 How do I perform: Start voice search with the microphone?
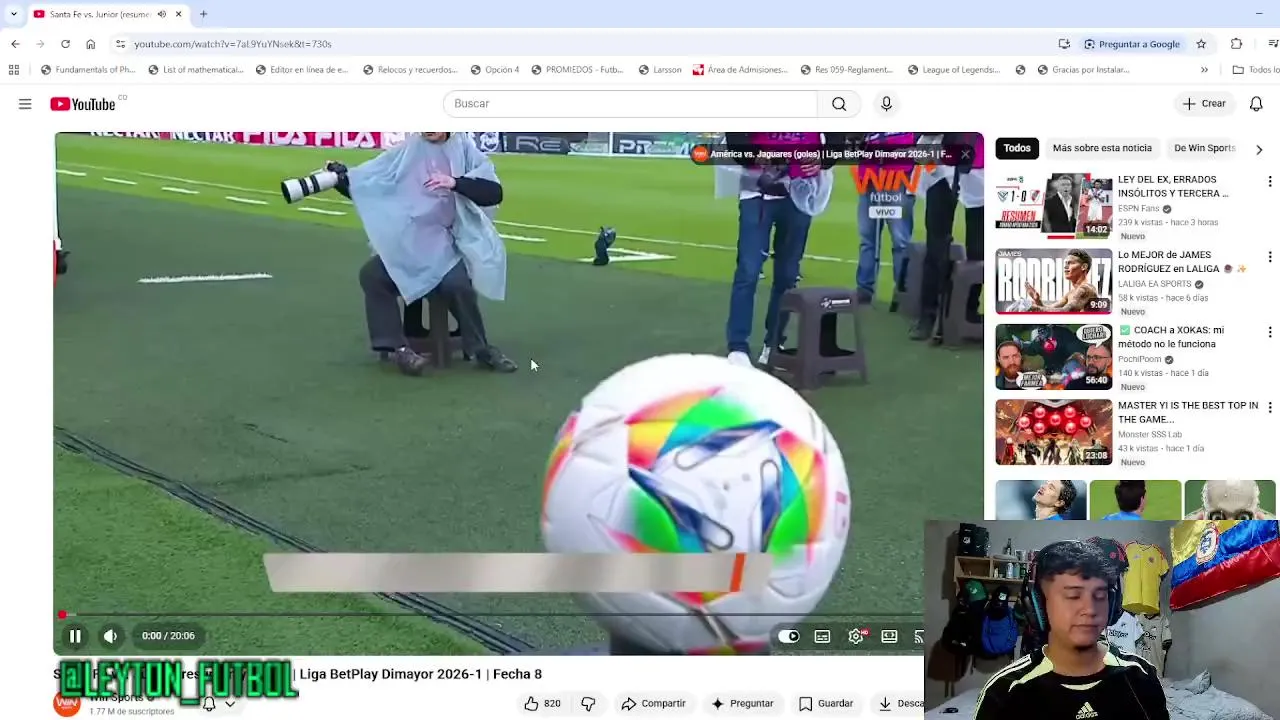click(x=886, y=104)
